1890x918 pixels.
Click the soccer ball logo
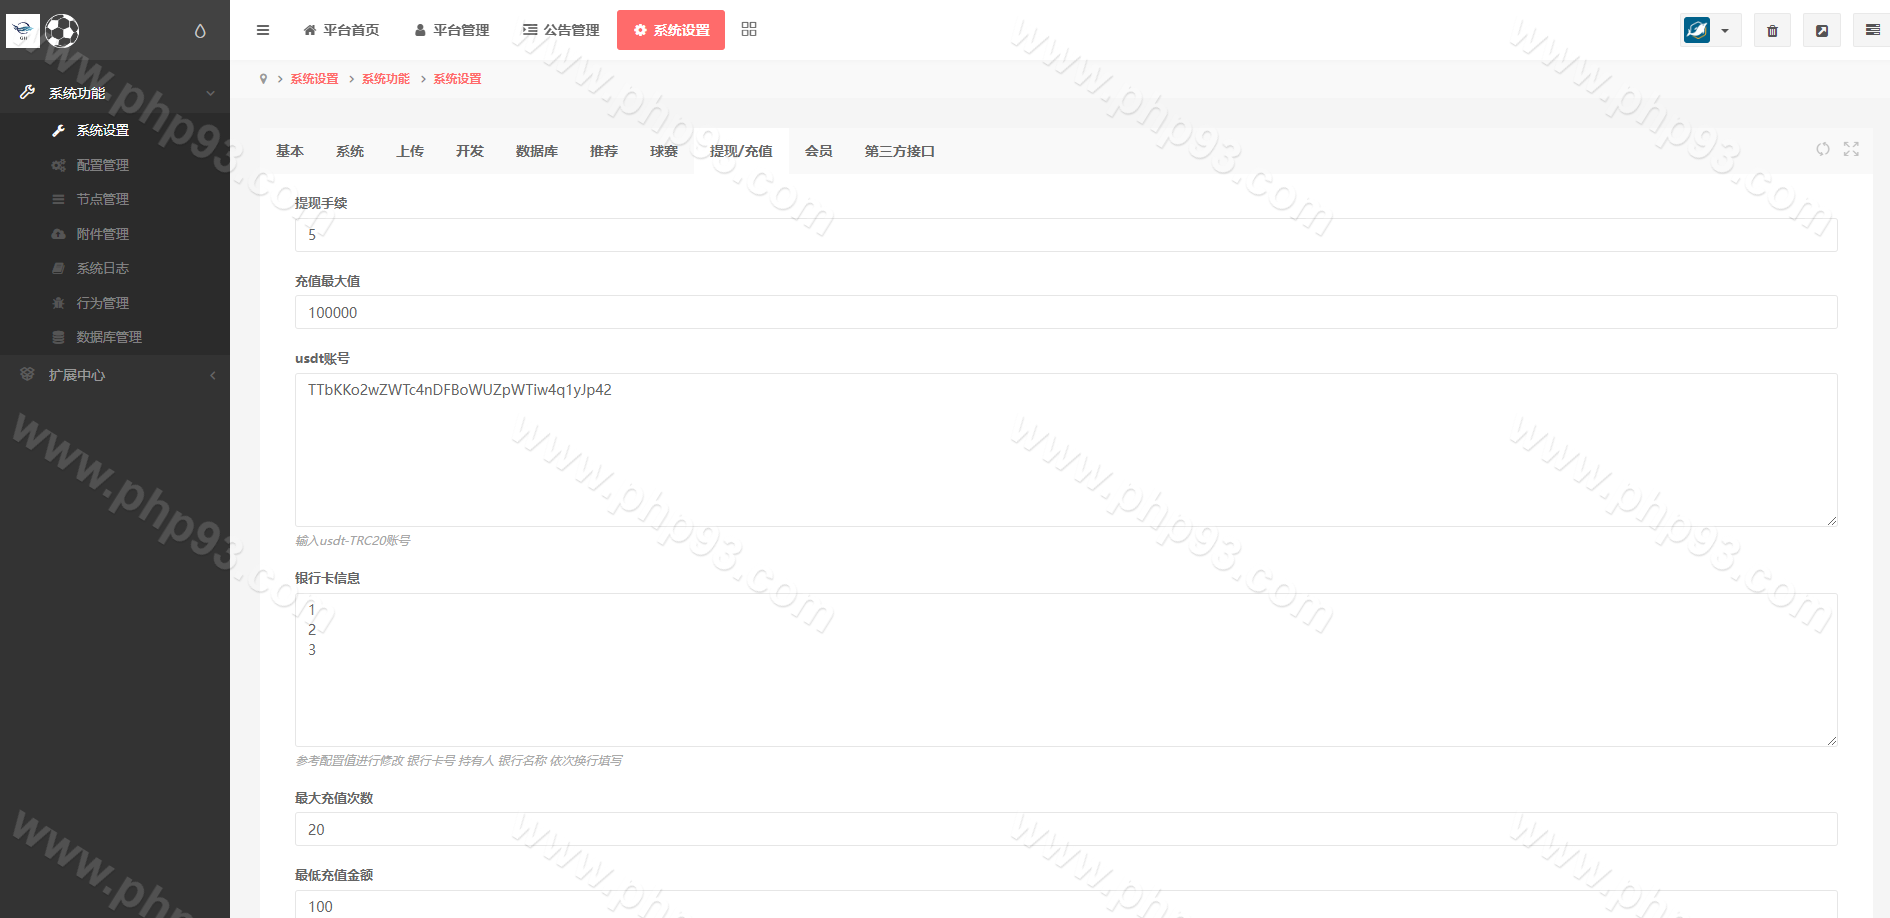click(62, 31)
